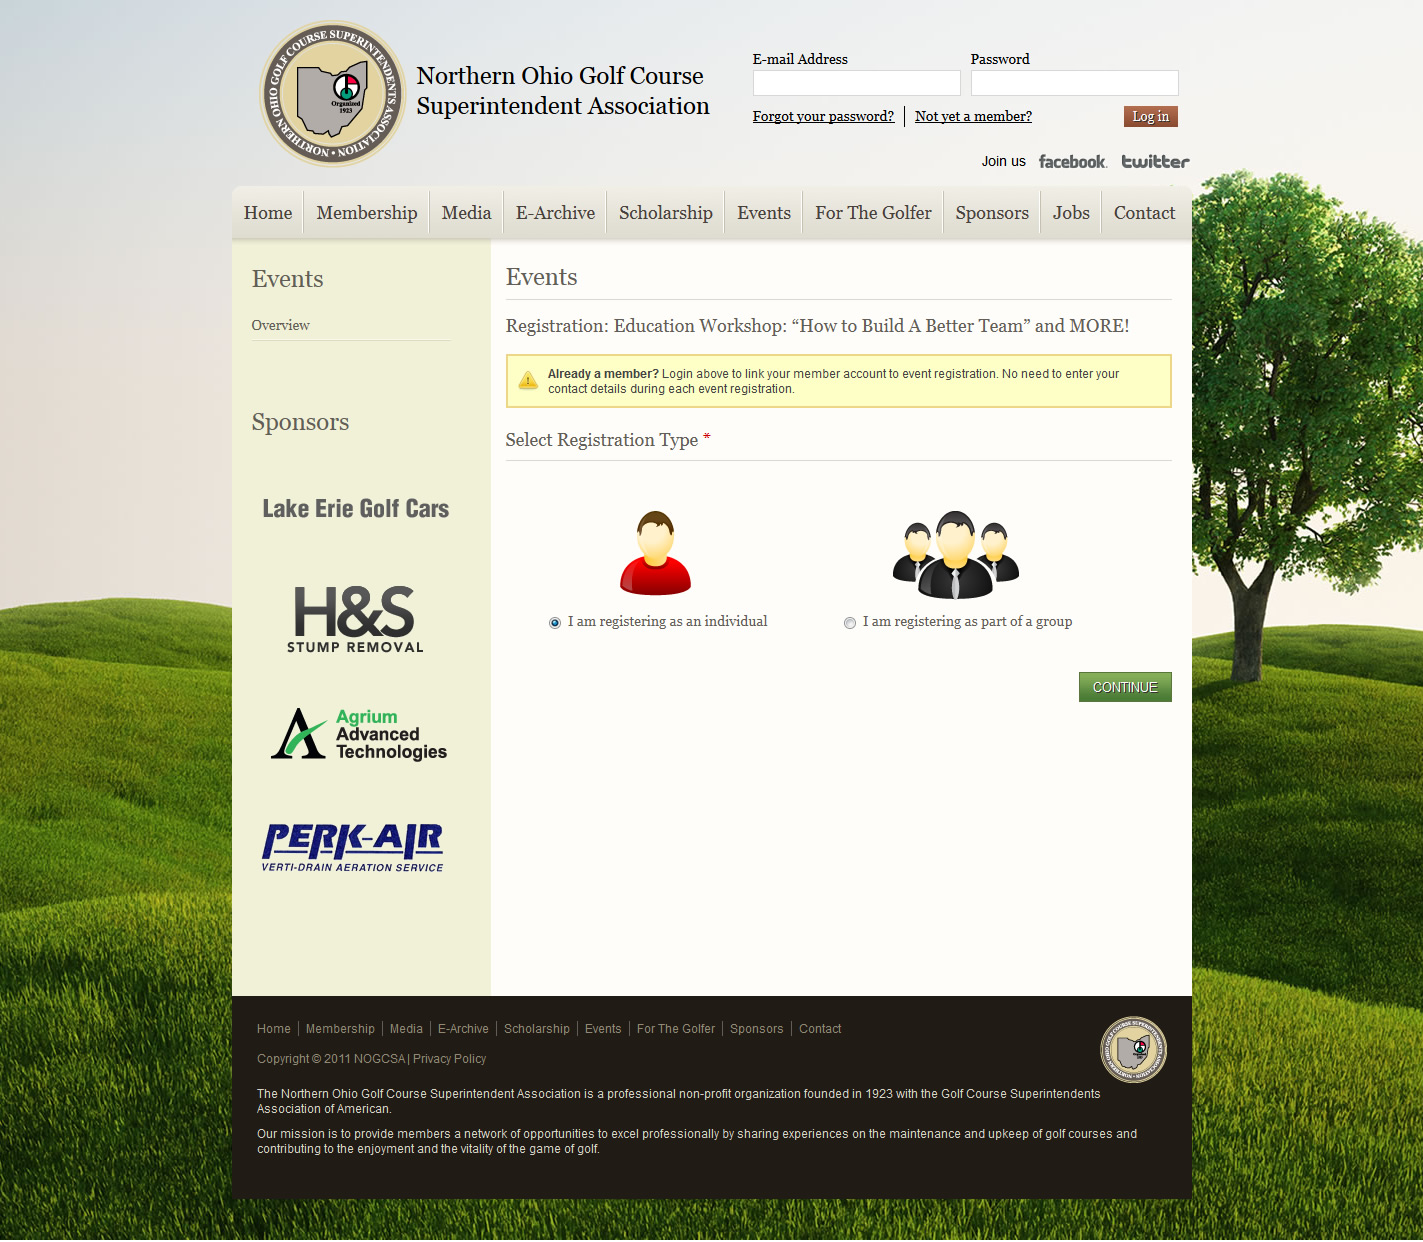This screenshot has height=1242, width=1423.
Task: Focus the E-mail Address input field
Action: click(x=856, y=83)
